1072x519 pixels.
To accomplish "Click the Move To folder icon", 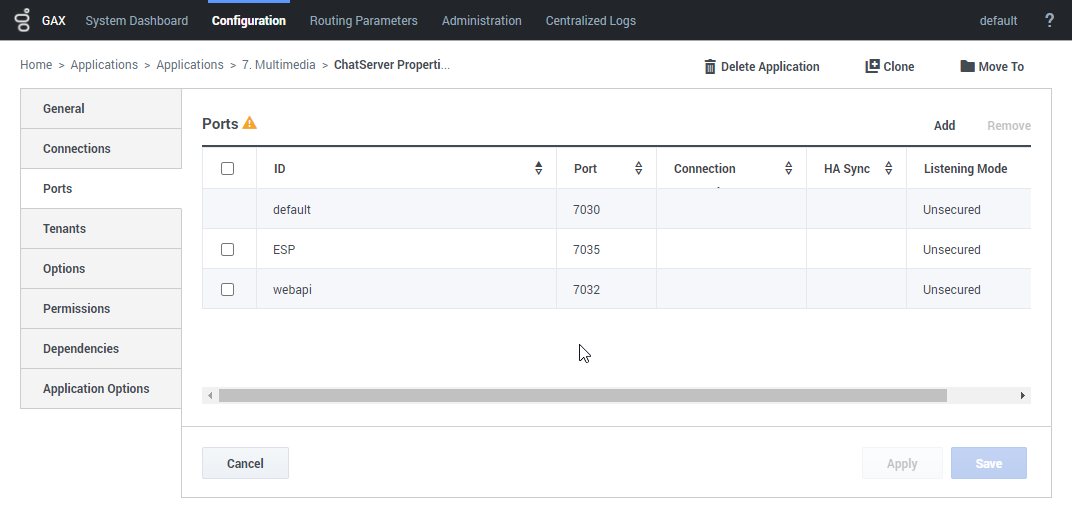I will (x=967, y=66).
